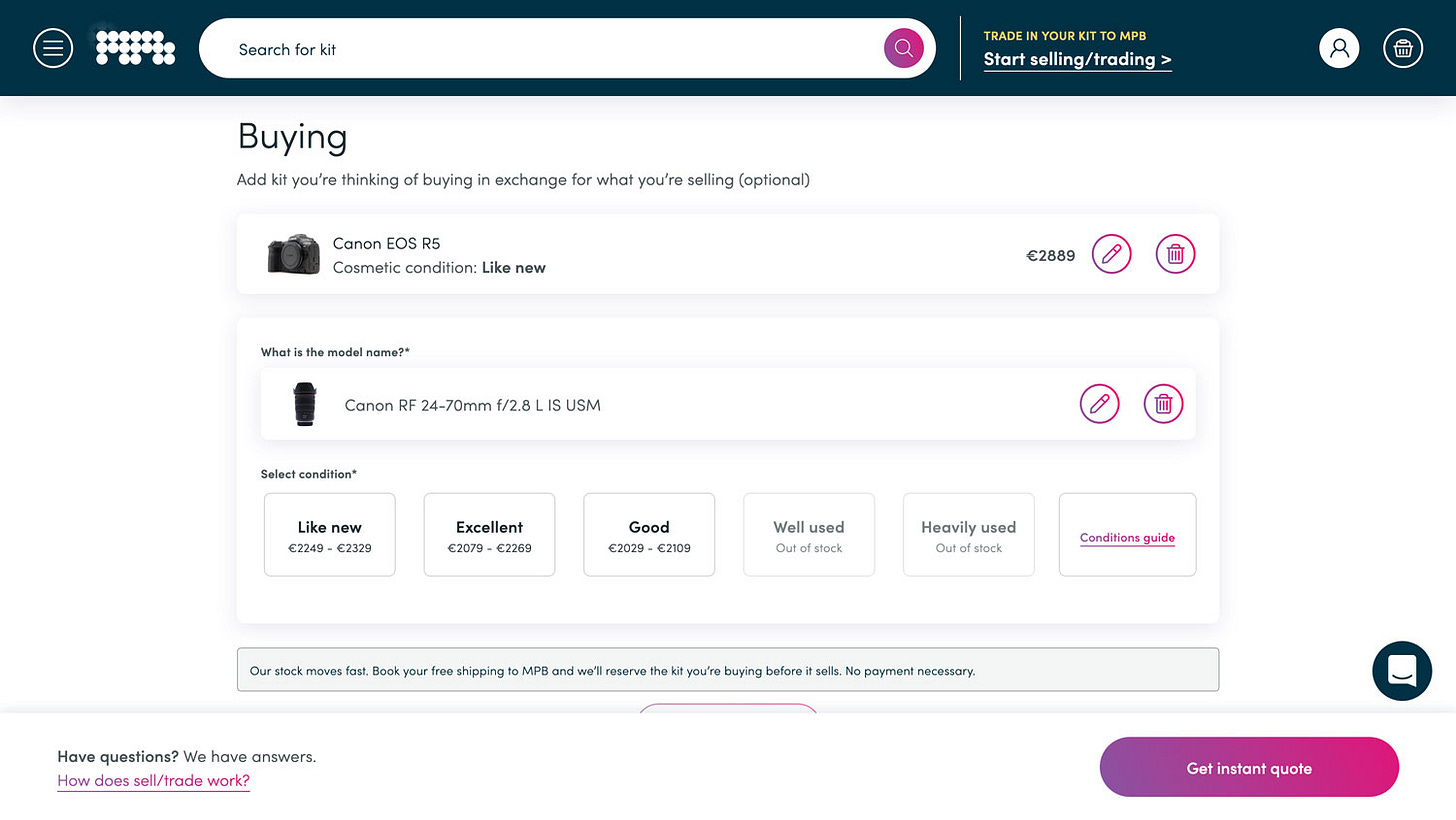Click the magenta search magnifier button
Image resolution: width=1456 pixels, height=820 pixels.
[x=903, y=48]
